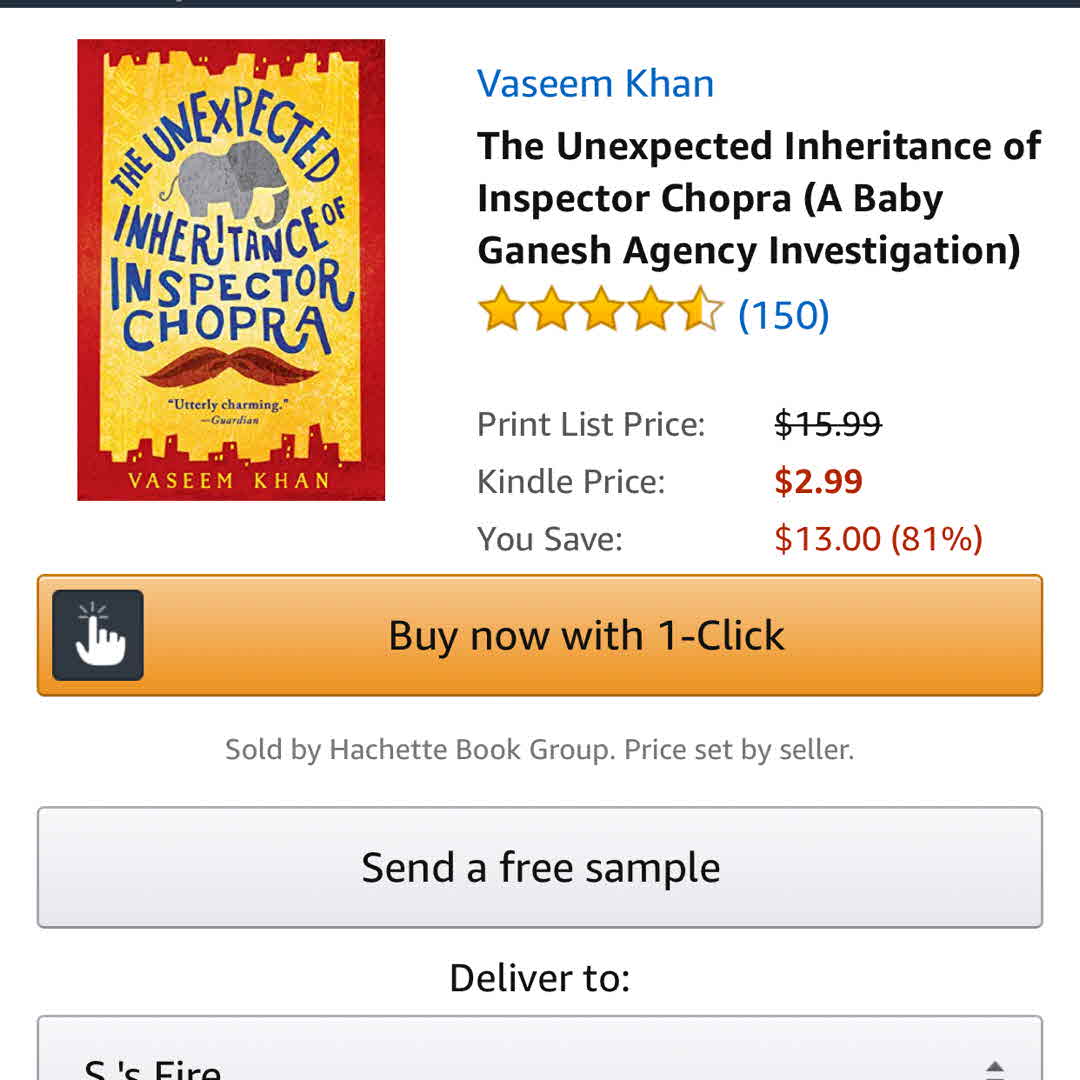The height and width of the screenshot is (1080, 1080).
Task: Tap the 1-Click hand pointer icon
Action: coord(98,635)
